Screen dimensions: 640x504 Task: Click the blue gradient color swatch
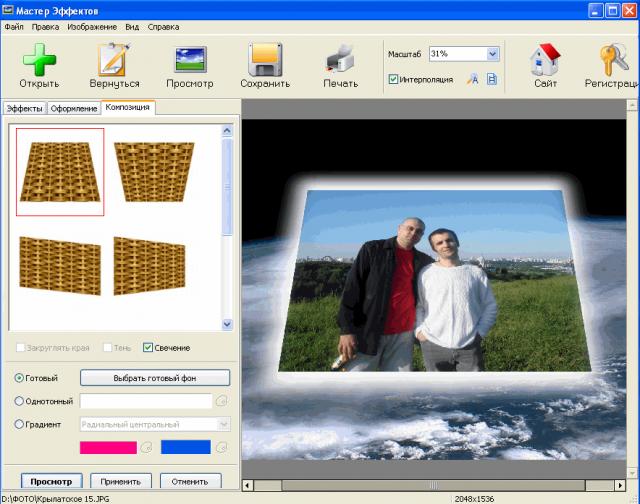click(186, 447)
